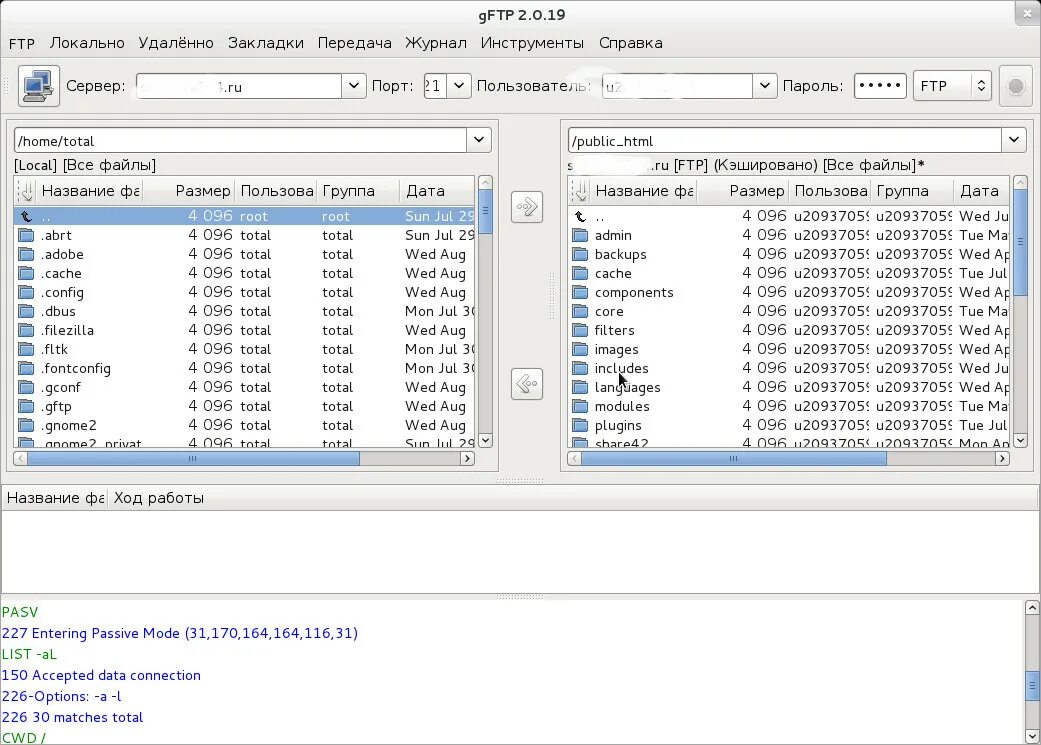Select the local .gconf folder row
Viewport: 1041px width, 745px height.
(244, 387)
